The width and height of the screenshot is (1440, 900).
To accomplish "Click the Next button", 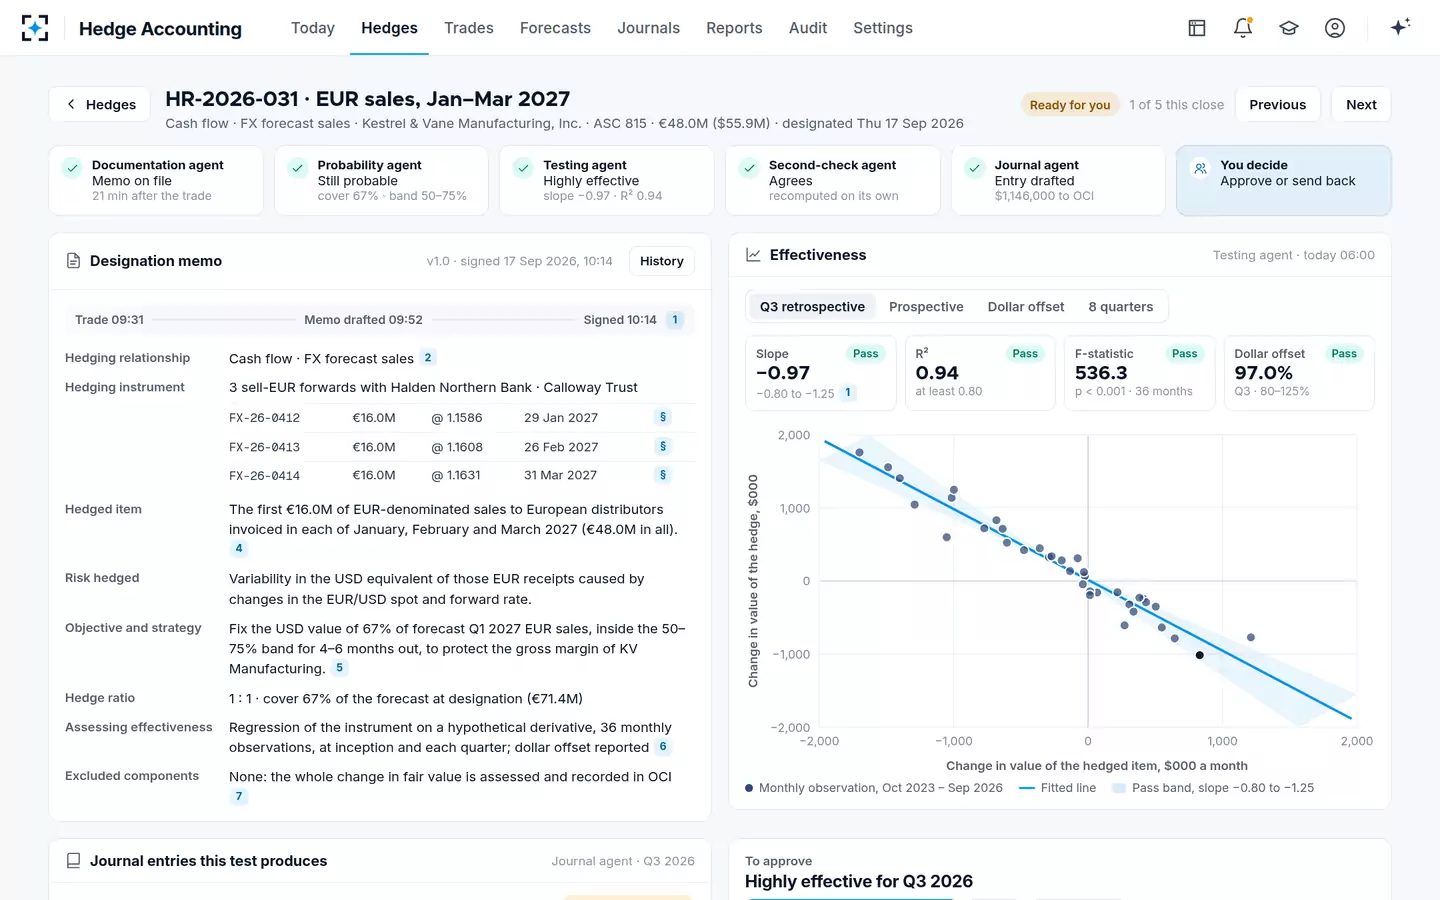I will pos(1361,104).
